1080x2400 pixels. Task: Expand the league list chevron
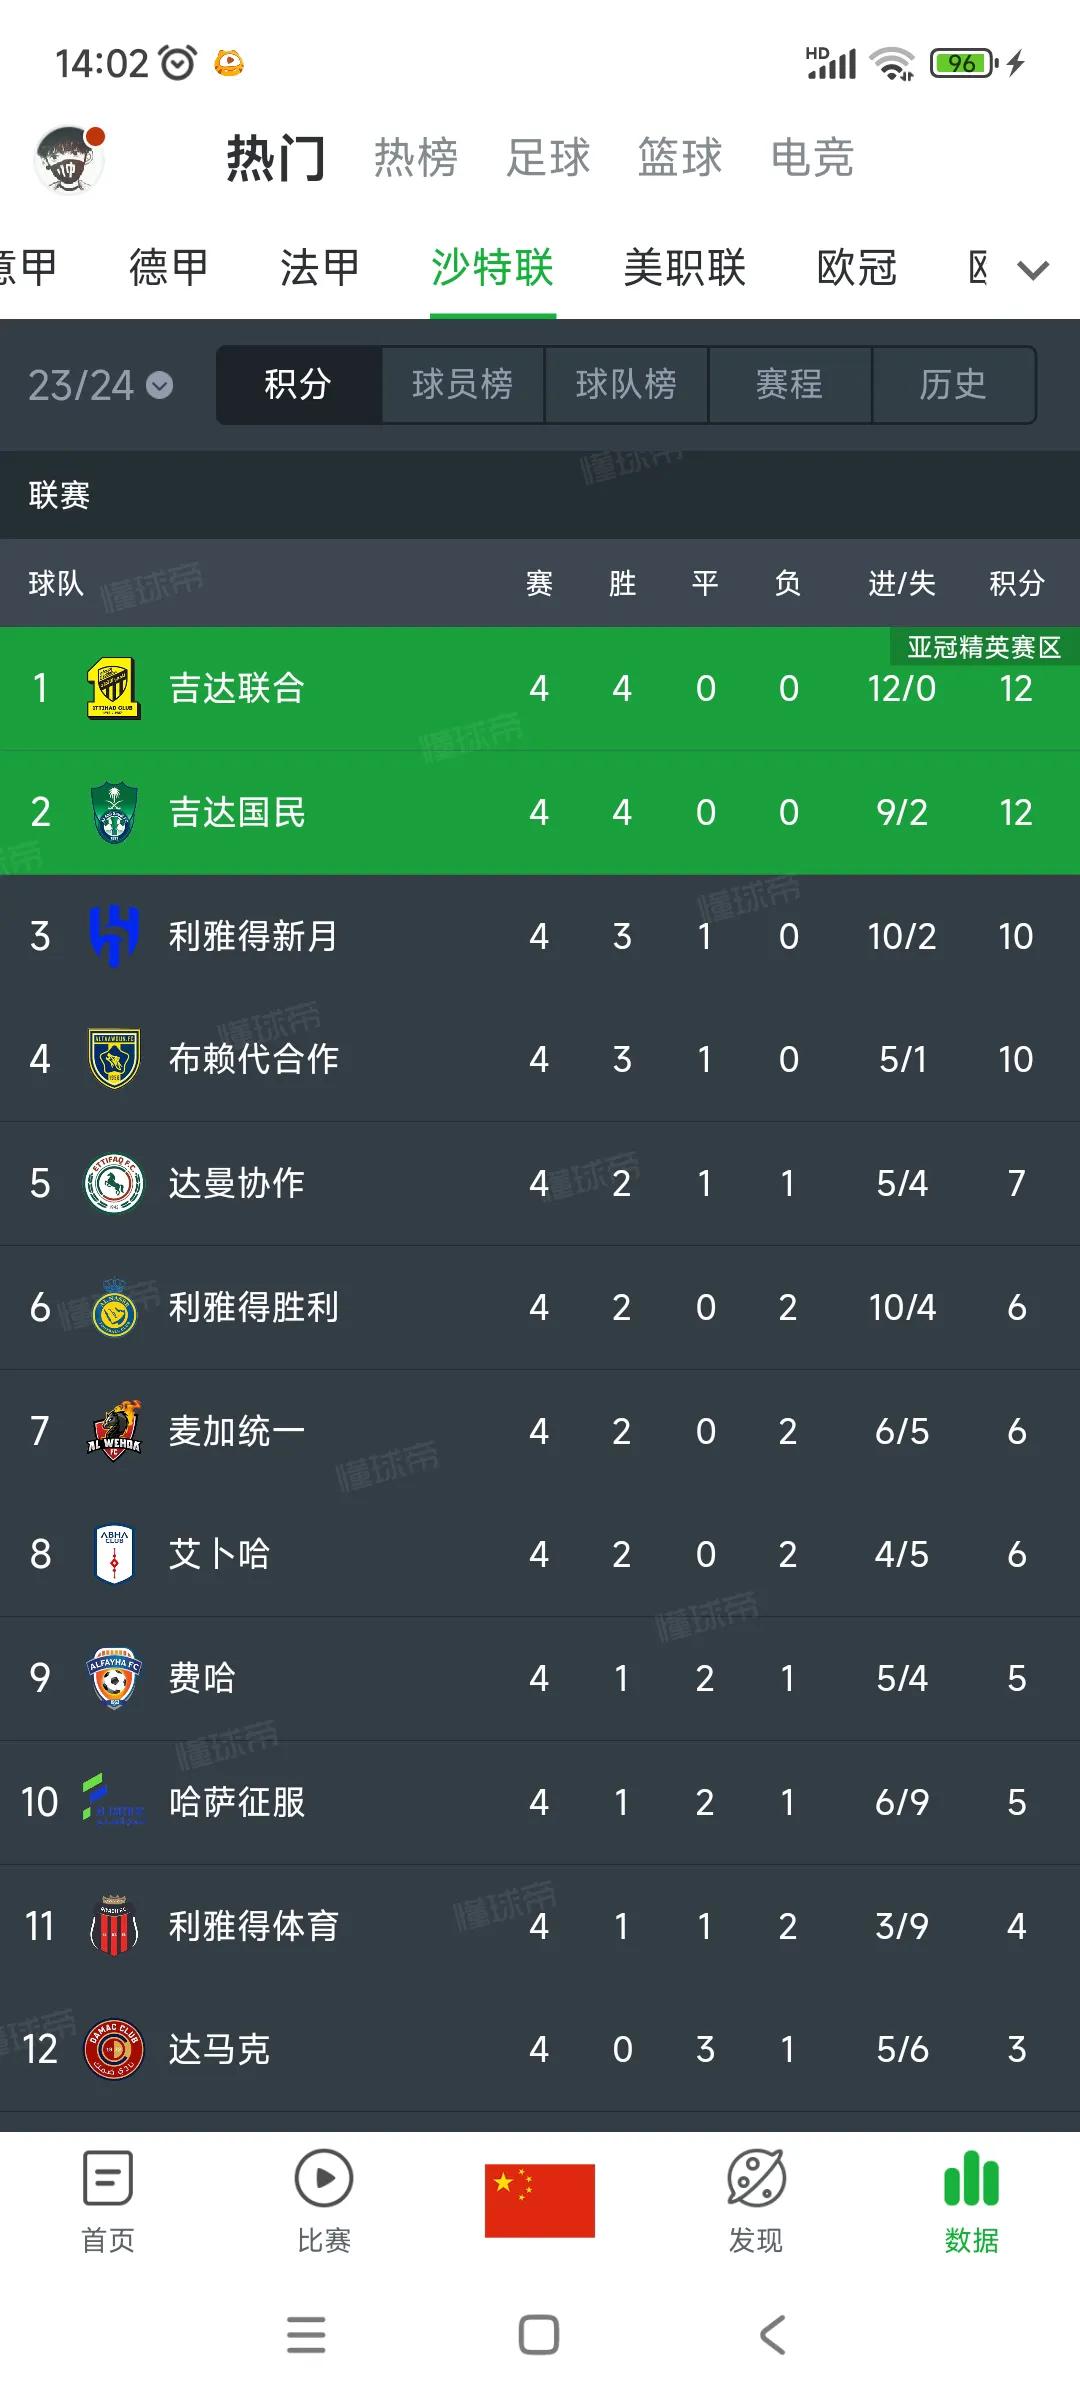(1033, 269)
